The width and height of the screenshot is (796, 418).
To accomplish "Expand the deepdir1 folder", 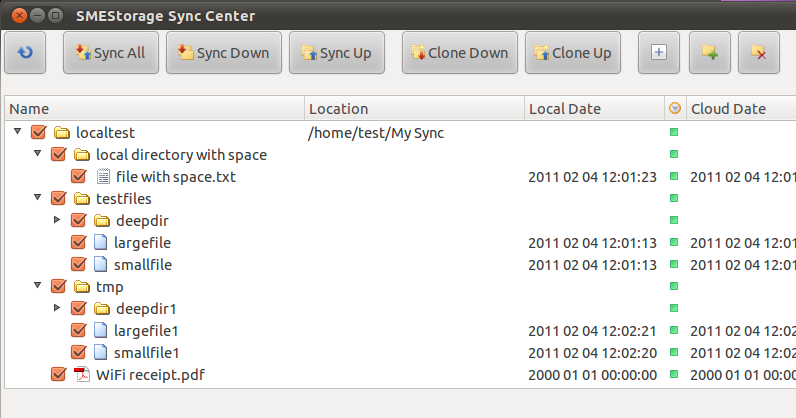I will pyautogui.click(x=58, y=308).
